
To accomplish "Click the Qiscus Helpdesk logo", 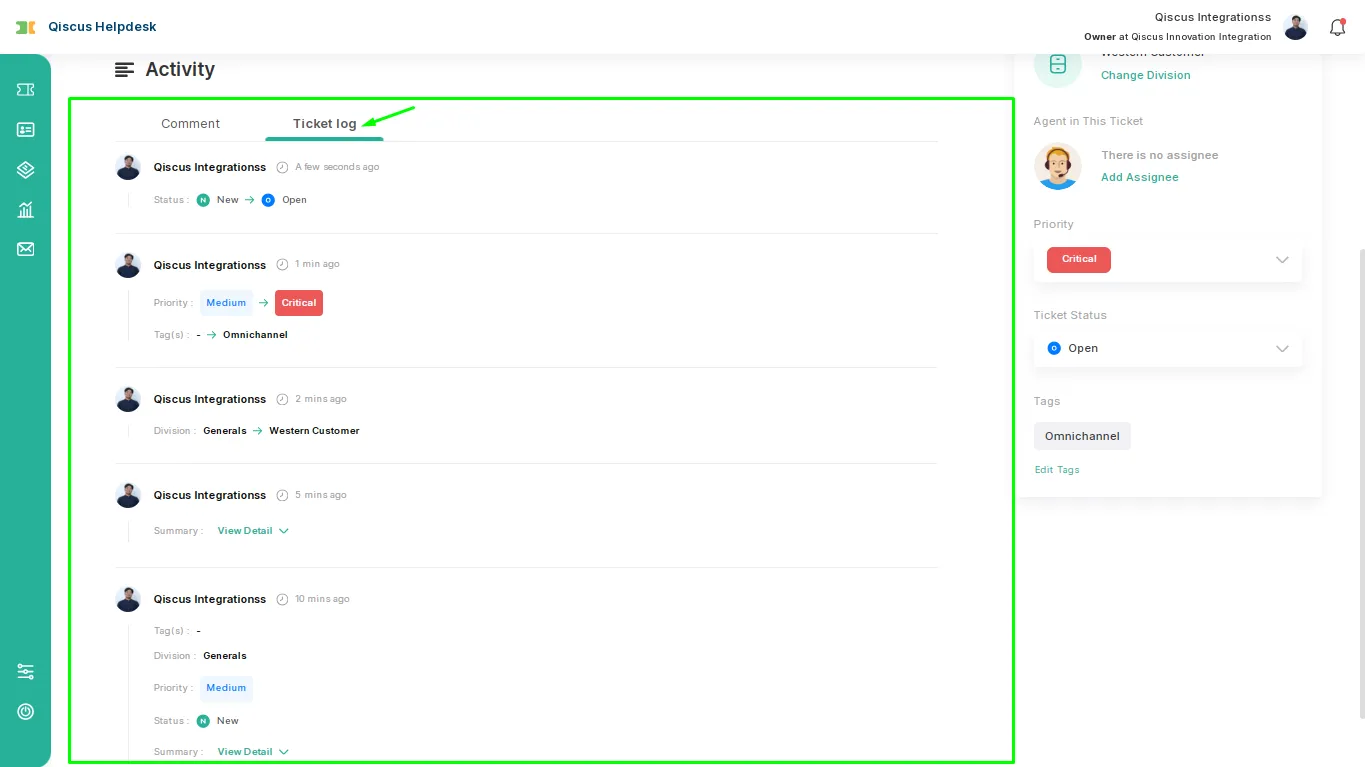I will [x=86, y=27].
